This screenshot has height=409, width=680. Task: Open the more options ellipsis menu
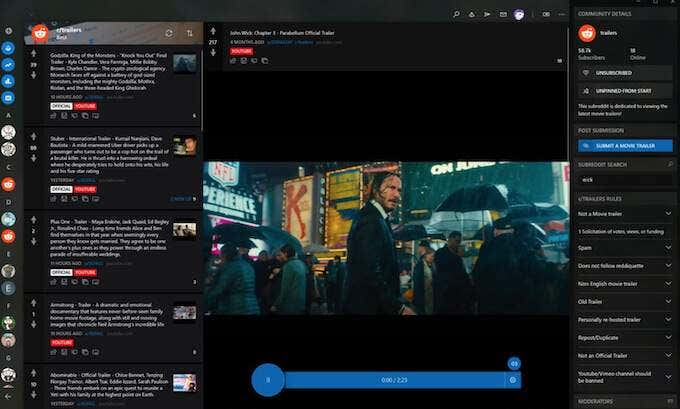tap(561, 14)
